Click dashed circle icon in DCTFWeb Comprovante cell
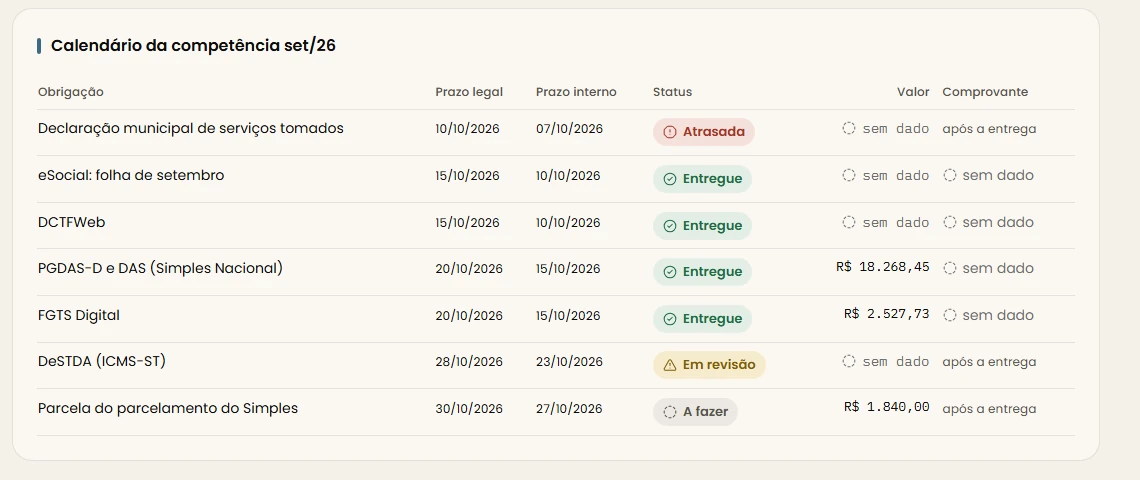Viewport: 1140px width, 480px height. click(950, 222)
